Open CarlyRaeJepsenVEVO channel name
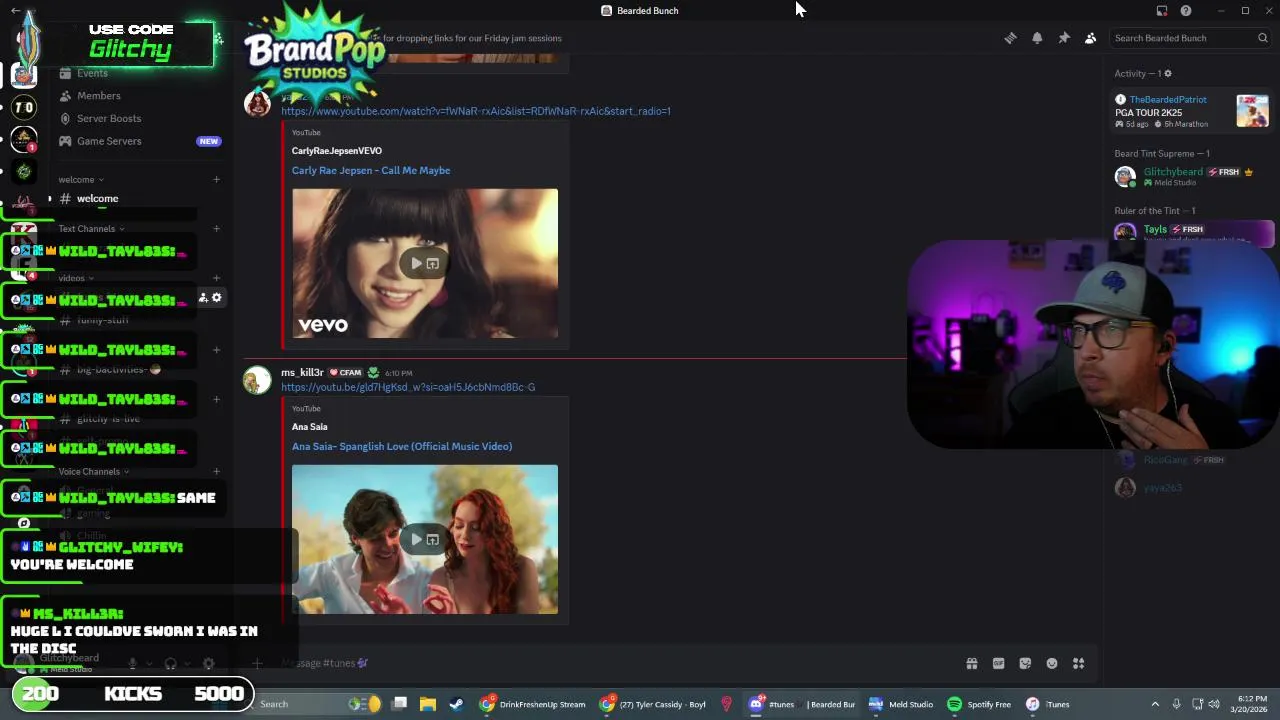The width and height of the screenshot is (1280, 720). (337, 151)
